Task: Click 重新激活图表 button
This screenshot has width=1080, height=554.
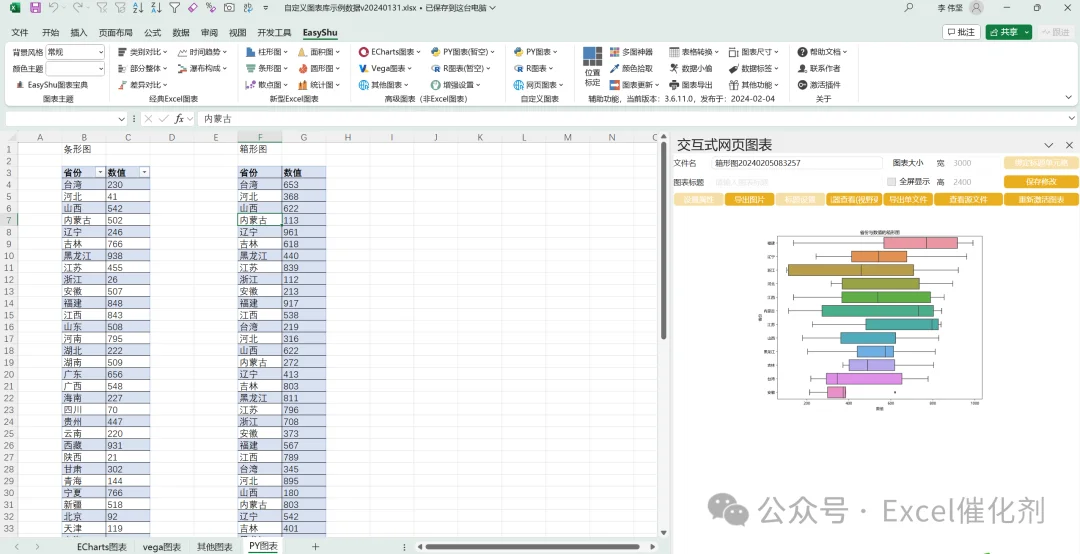Action: (x=1041, y=200)
